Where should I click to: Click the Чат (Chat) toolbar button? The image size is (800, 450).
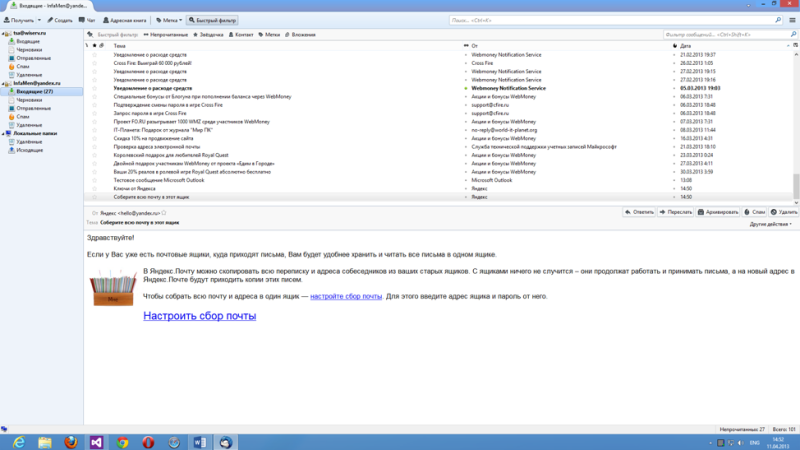[90, 19]
